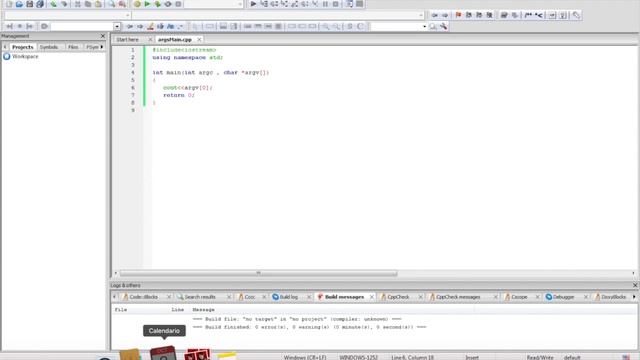This screenshot has width=640, height=360.
Task: Close the argsMain.cpp editor tab
Action: tap(199, 40)
